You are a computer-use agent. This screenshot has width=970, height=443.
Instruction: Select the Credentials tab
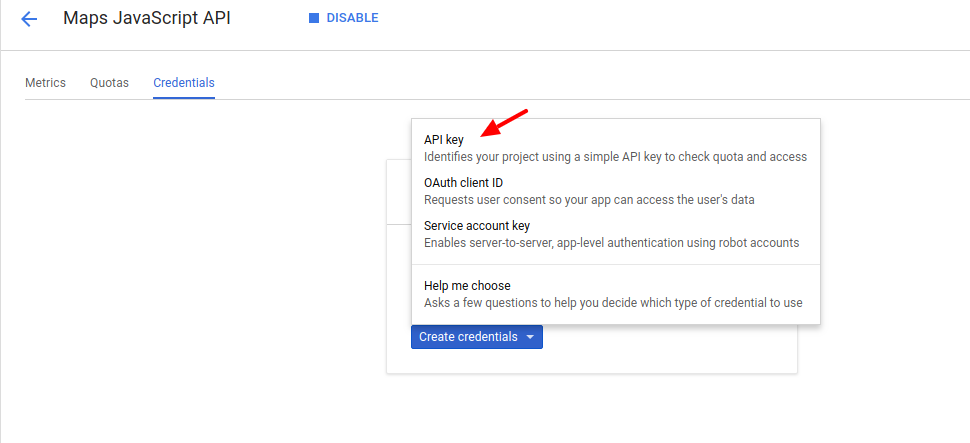tap(184, 83)
